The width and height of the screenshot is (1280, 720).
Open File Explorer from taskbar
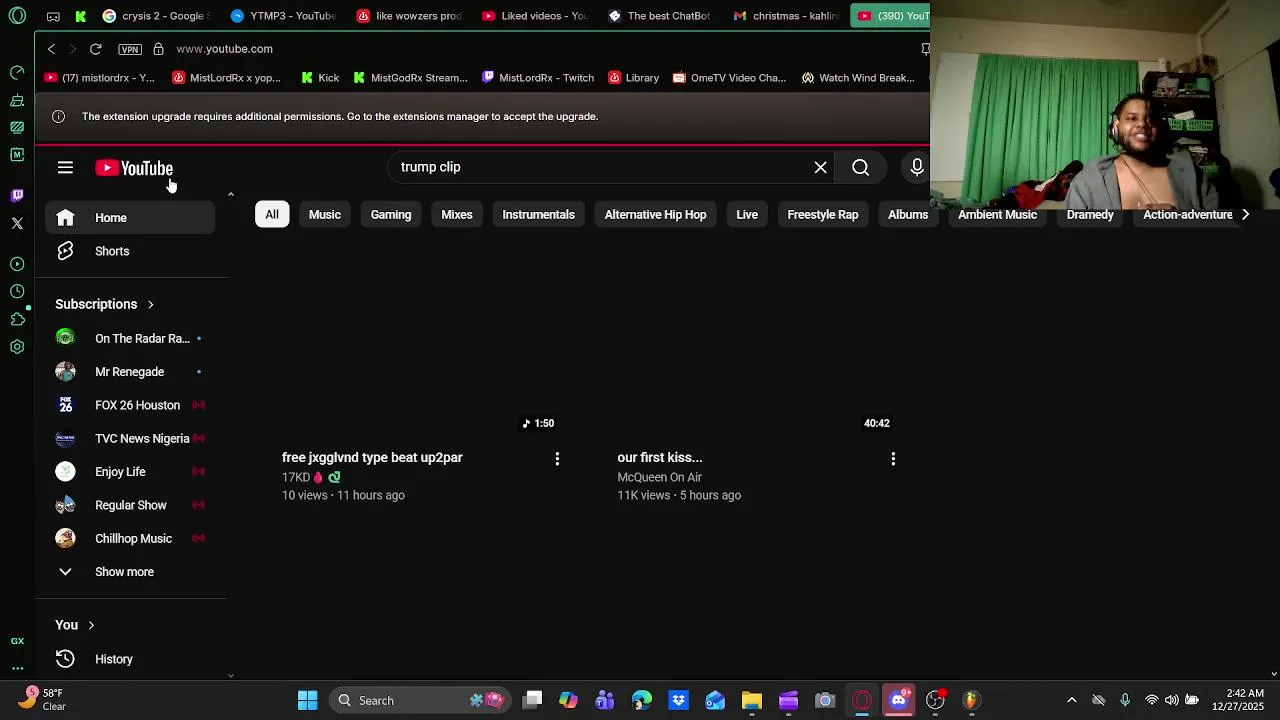[752, 700]
